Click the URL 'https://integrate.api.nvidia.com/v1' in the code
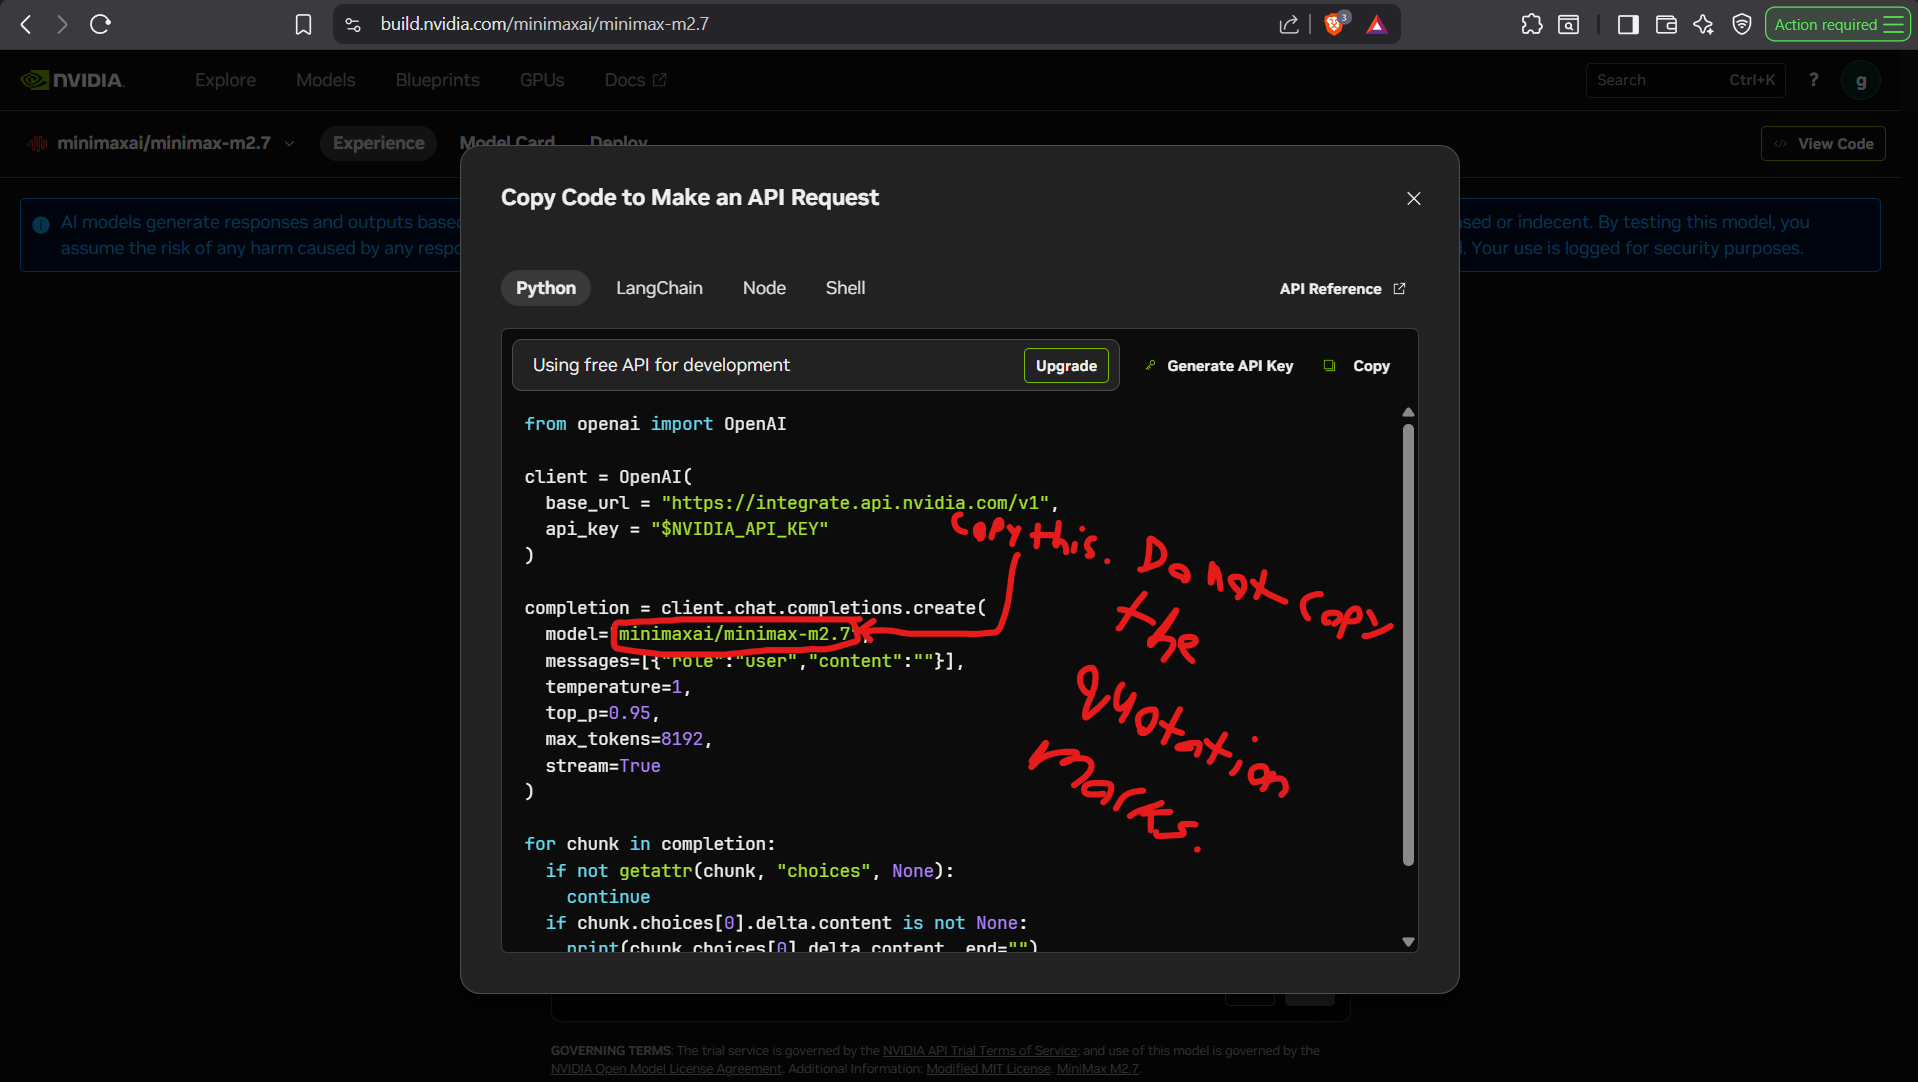The image size is (1918, 1082). pos(855,503)
